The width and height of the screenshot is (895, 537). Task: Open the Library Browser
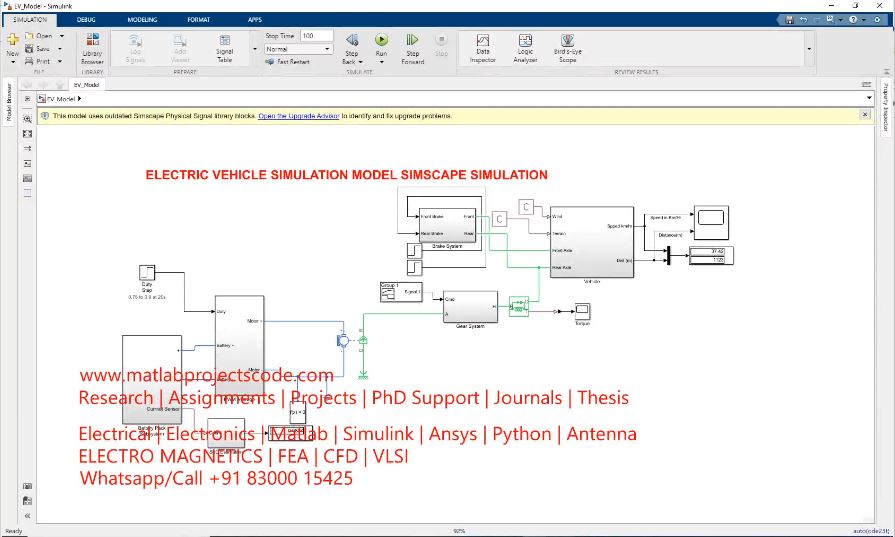click(92, 46)
